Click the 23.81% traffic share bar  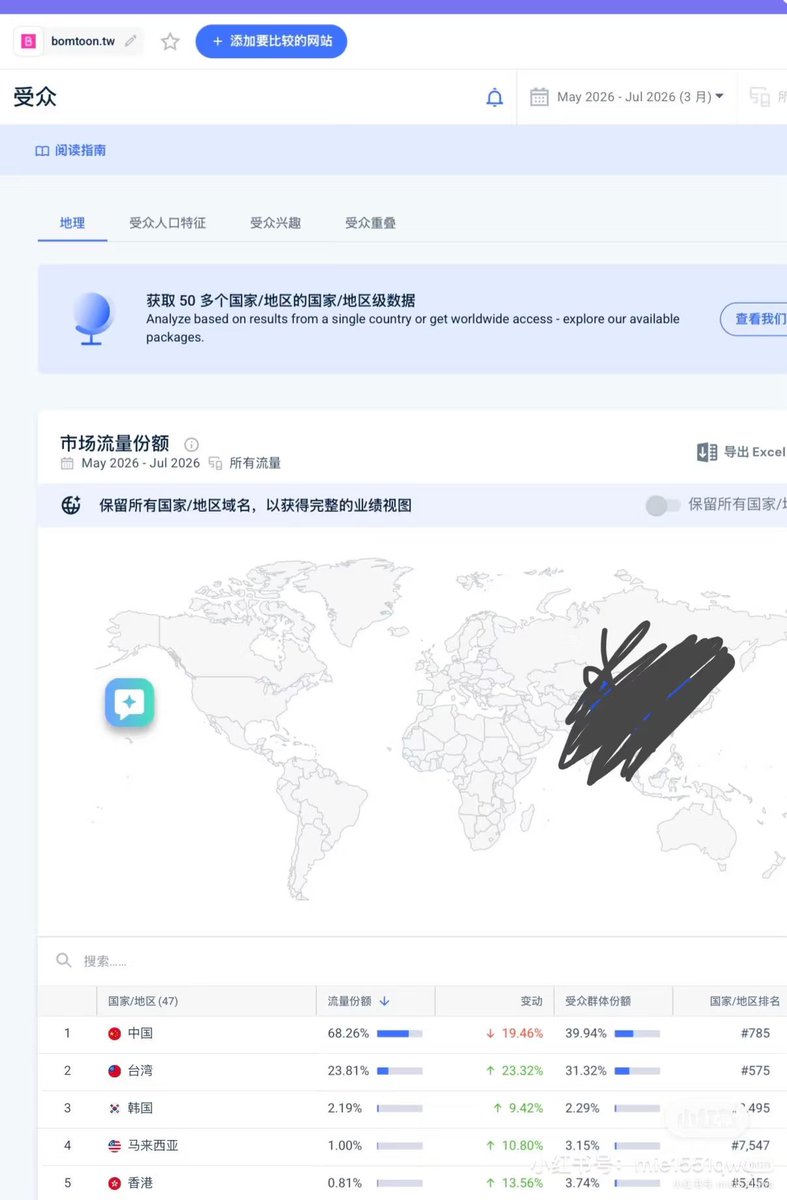click(399, 1071)
